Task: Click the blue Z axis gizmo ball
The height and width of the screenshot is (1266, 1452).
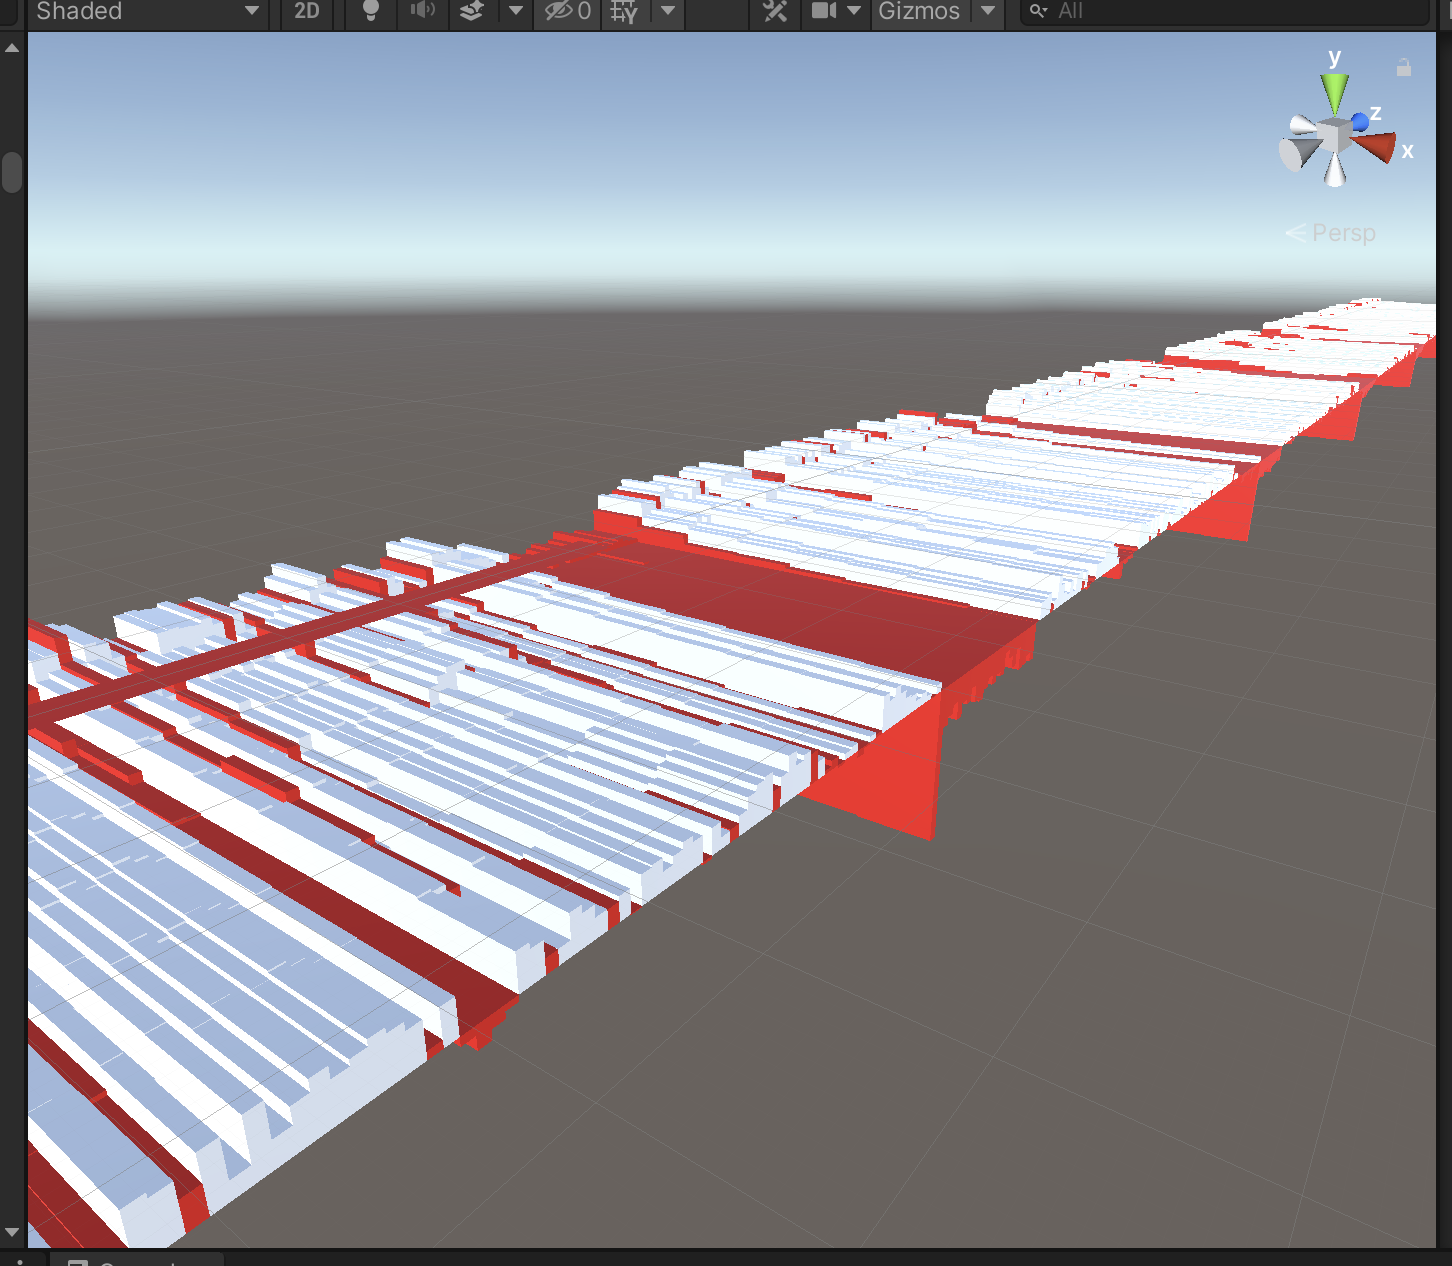Action: pyautogui.click(x=1360, y=122)
